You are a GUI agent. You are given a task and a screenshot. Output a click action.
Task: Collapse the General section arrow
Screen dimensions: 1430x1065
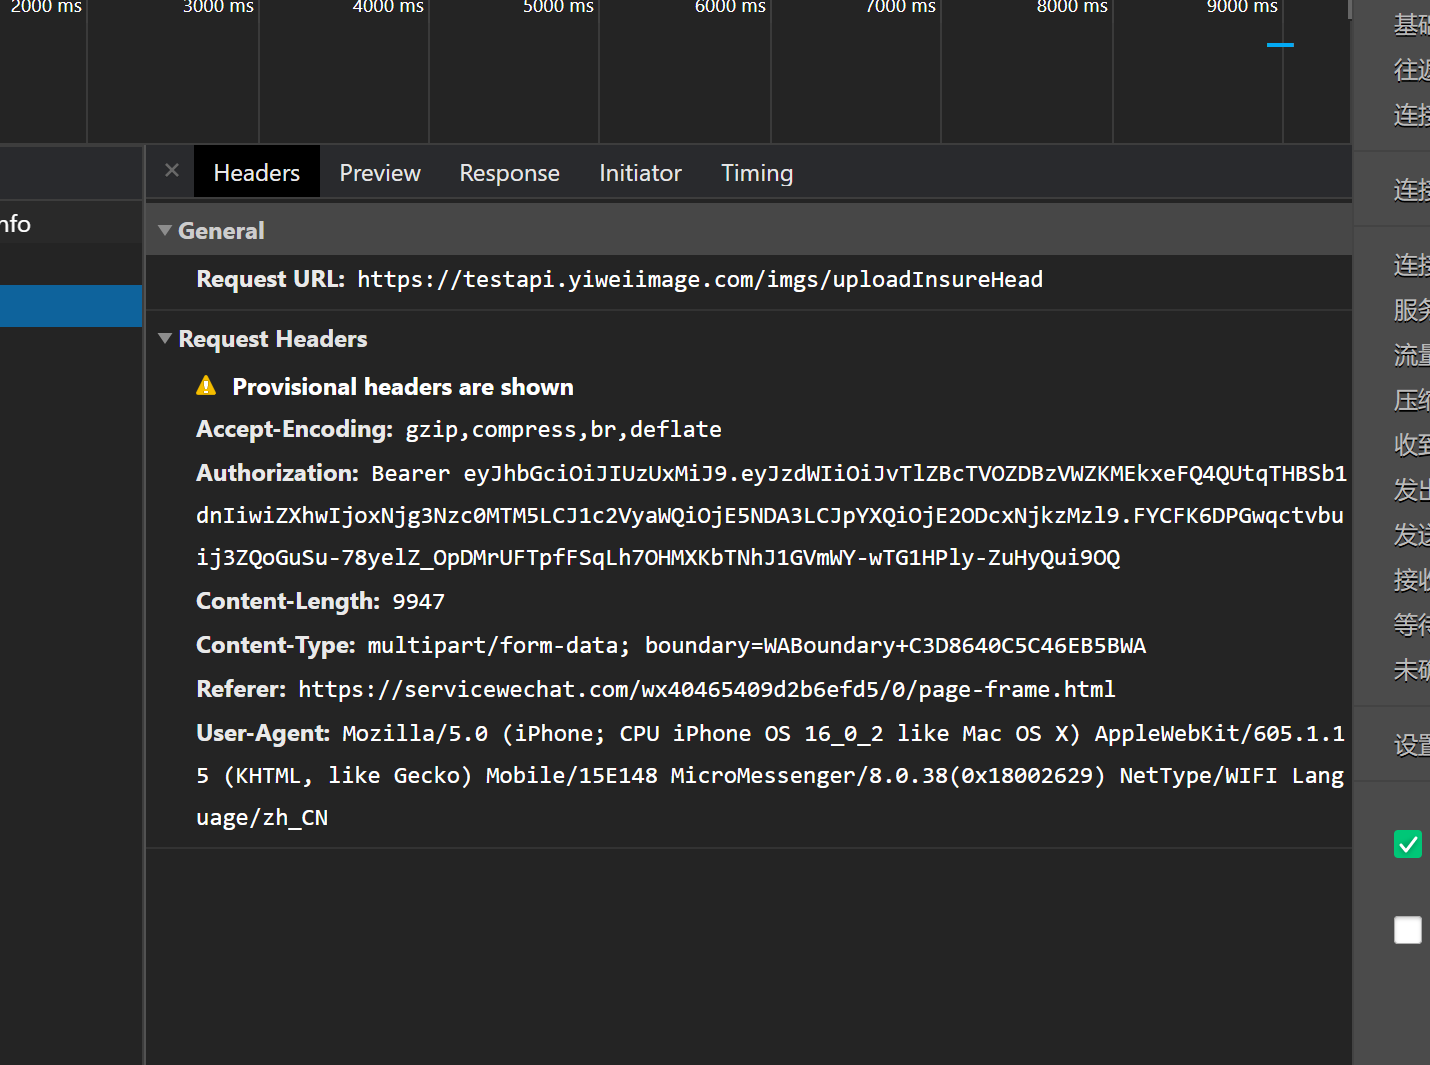(x=165, y=231)
